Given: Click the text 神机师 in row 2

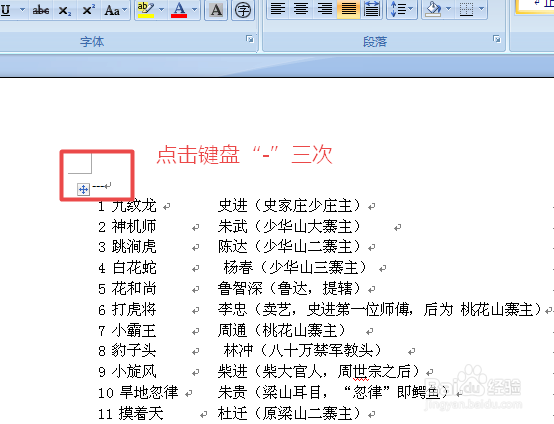Looking at the screenshot, I should 134,226.
